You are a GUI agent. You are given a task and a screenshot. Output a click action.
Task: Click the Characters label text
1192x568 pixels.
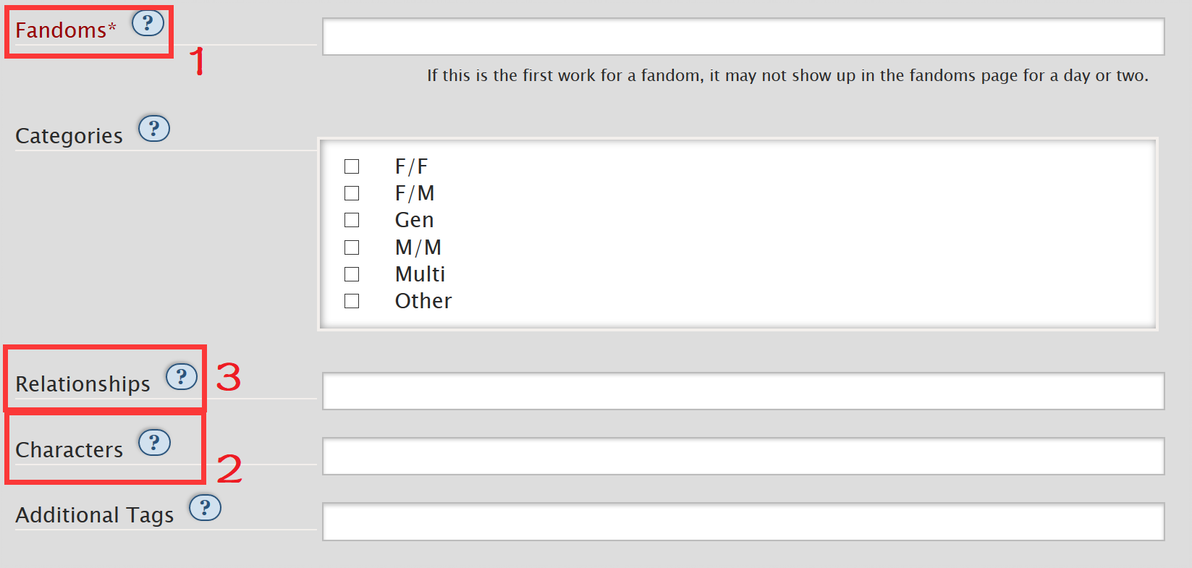pyautogui.click(x=69, y=450)
